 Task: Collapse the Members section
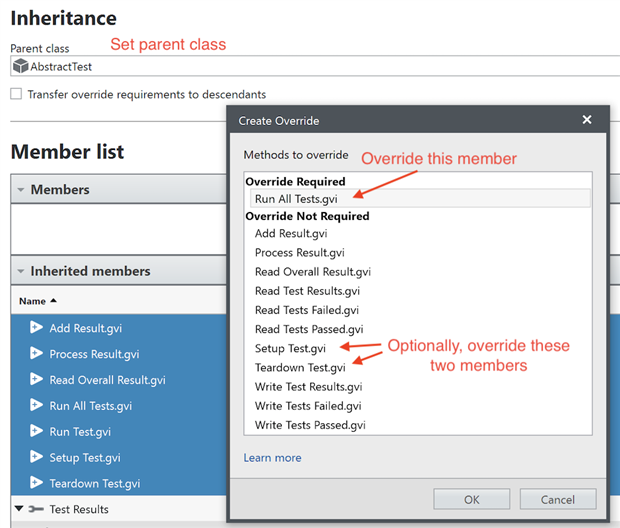pos(20,190)
